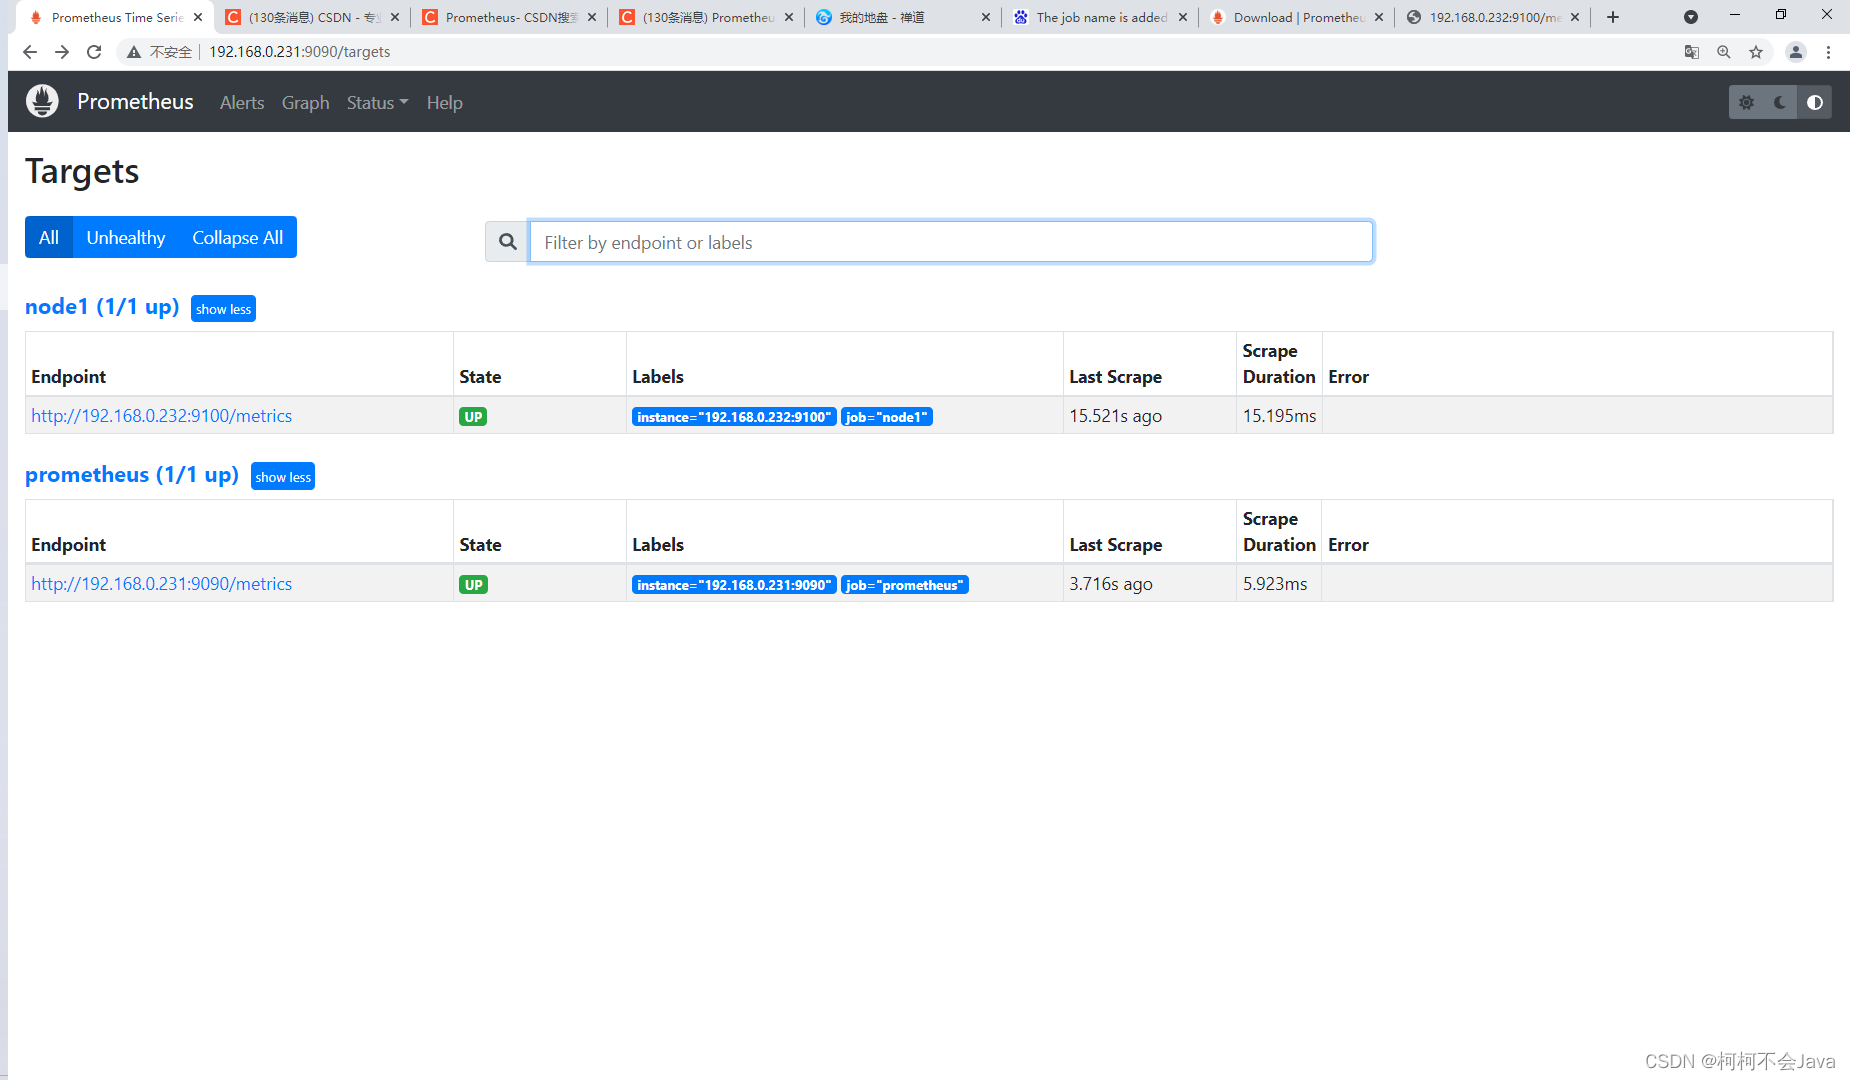Open the browser profile avatar
This screenshot has height=1080, width=1850.
[x=1796, y=52]
